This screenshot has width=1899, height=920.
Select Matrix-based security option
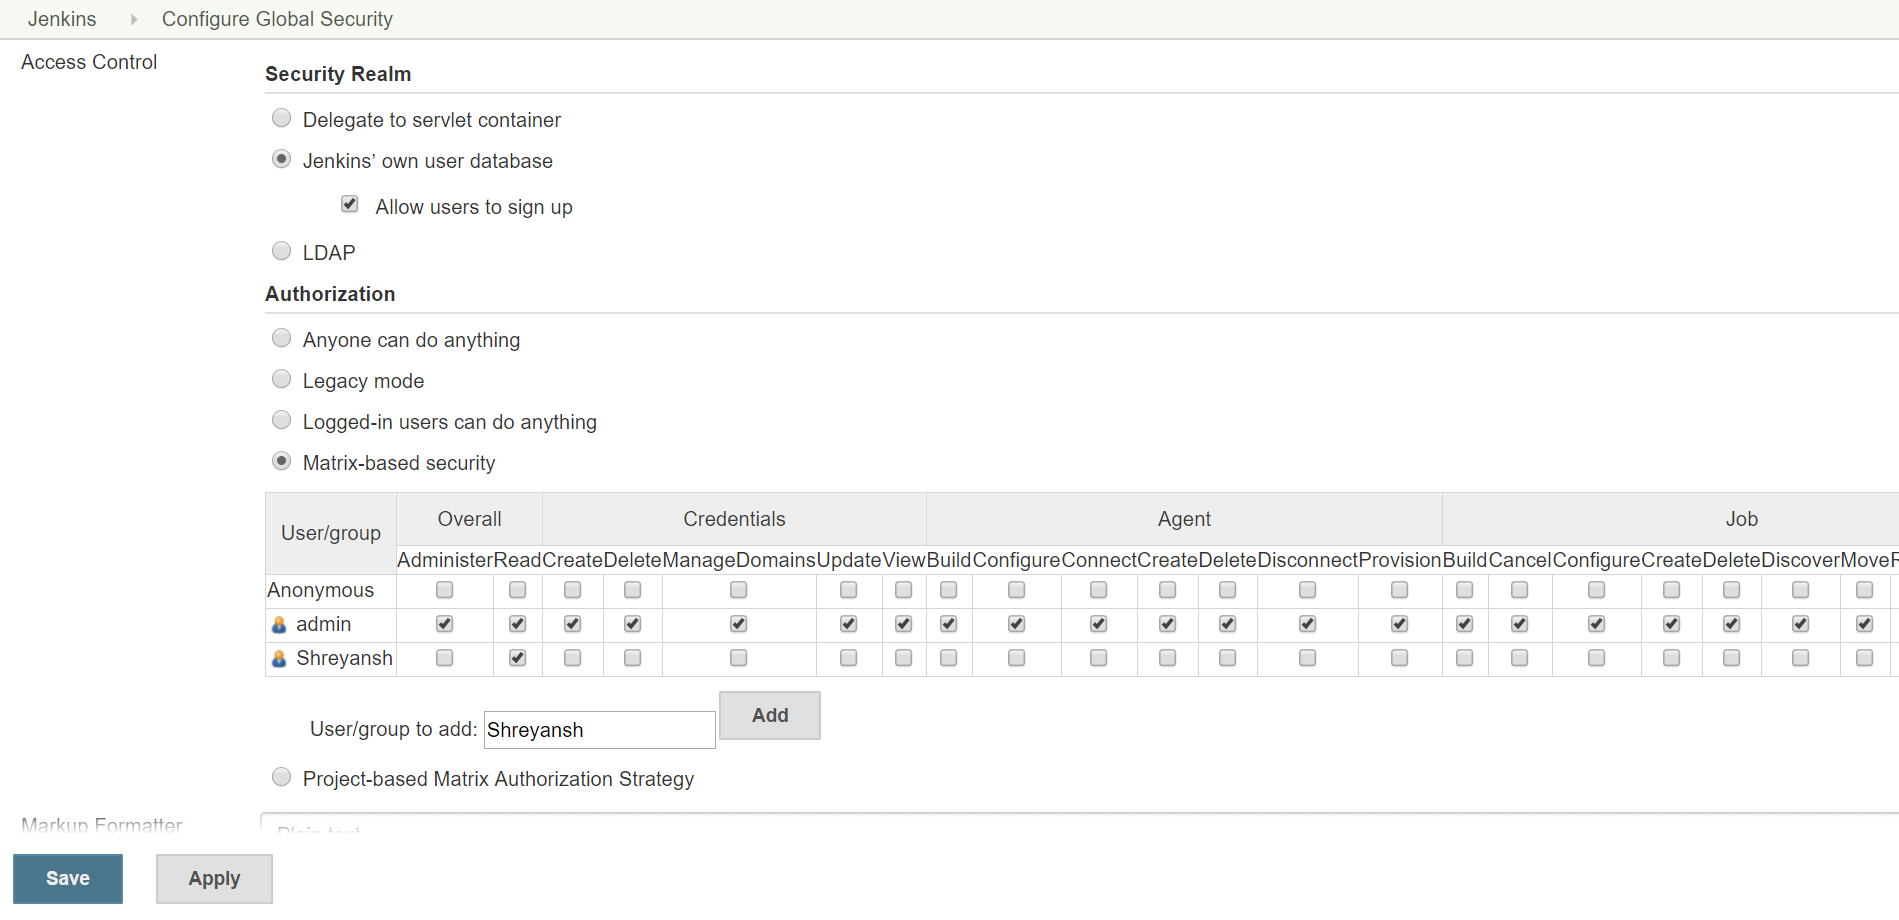coord(282,461)
